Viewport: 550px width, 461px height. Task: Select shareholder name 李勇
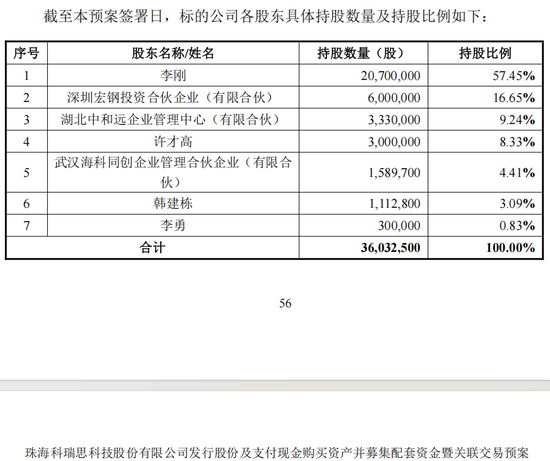tap(173, 225)
